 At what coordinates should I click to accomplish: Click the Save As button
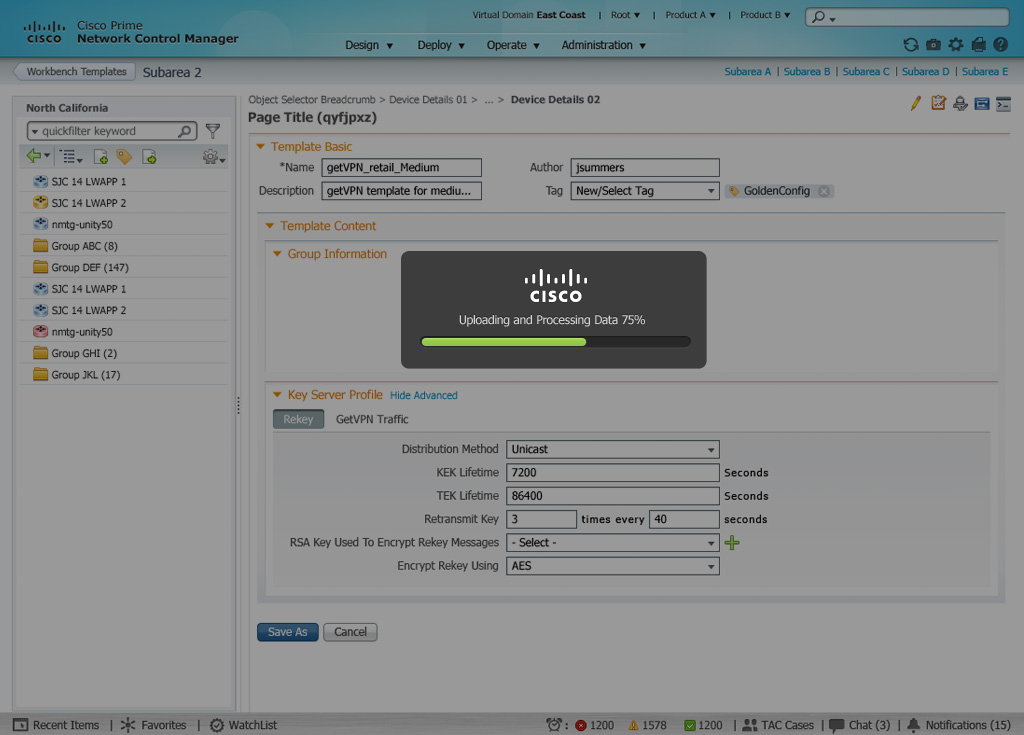point(287,632)
